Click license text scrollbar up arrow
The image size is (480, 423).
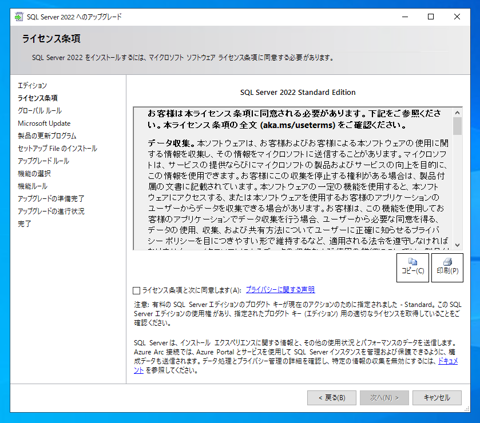click(x=457, y=113)
